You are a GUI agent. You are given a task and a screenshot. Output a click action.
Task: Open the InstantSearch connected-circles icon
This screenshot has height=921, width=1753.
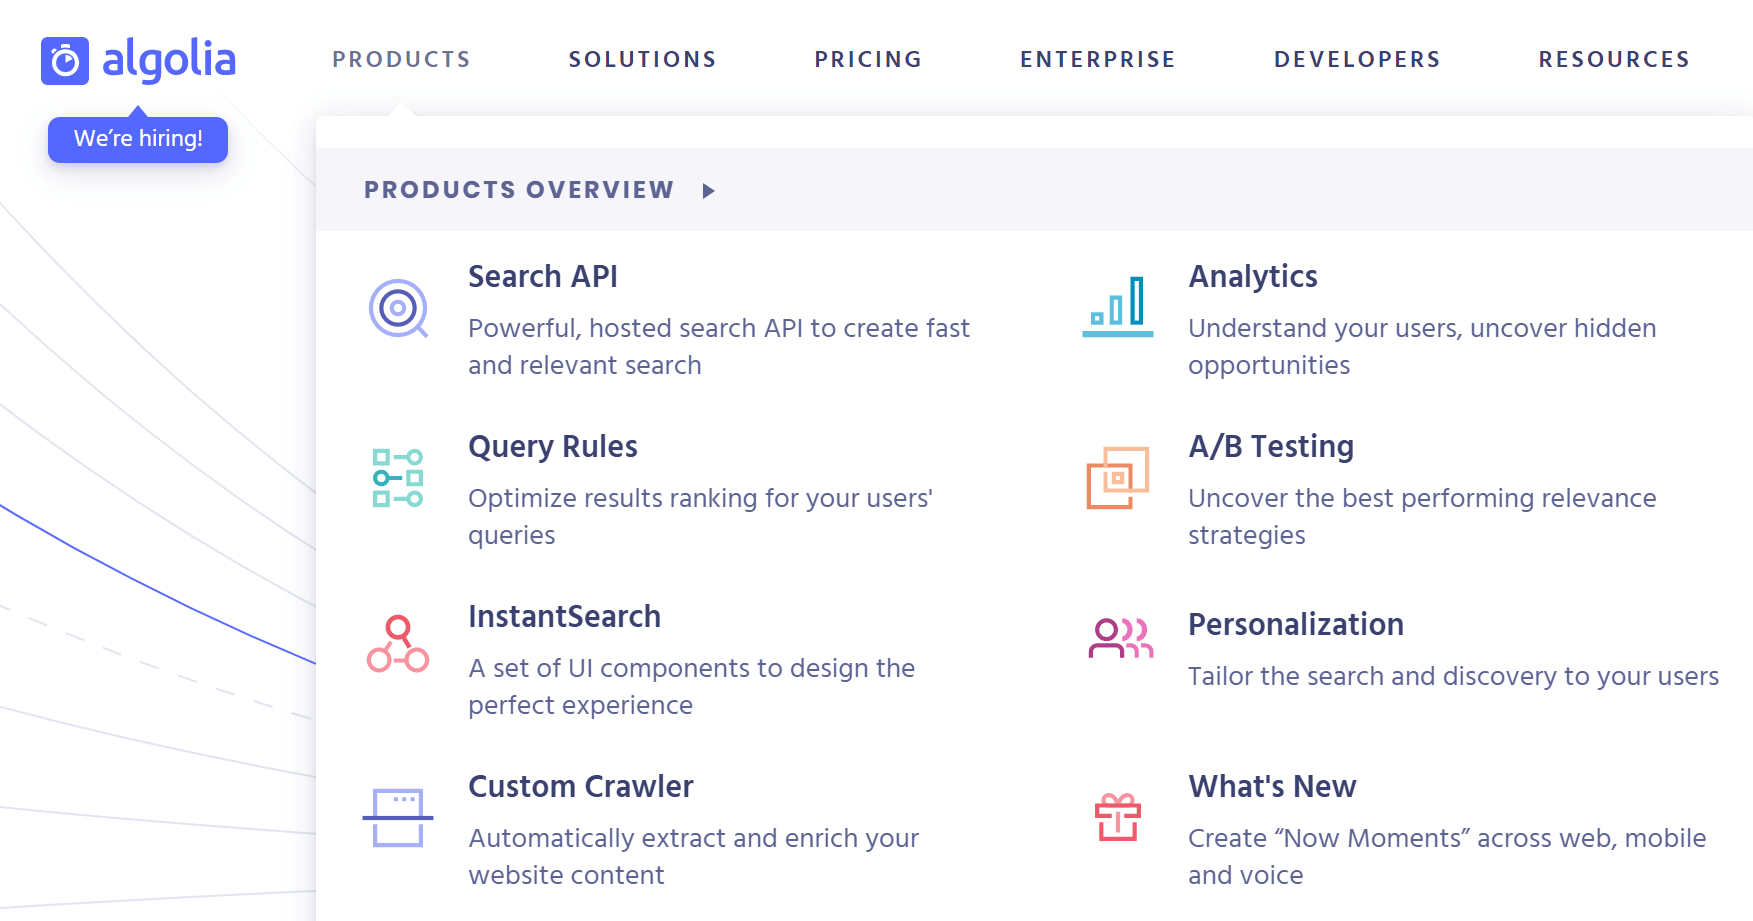398,643
